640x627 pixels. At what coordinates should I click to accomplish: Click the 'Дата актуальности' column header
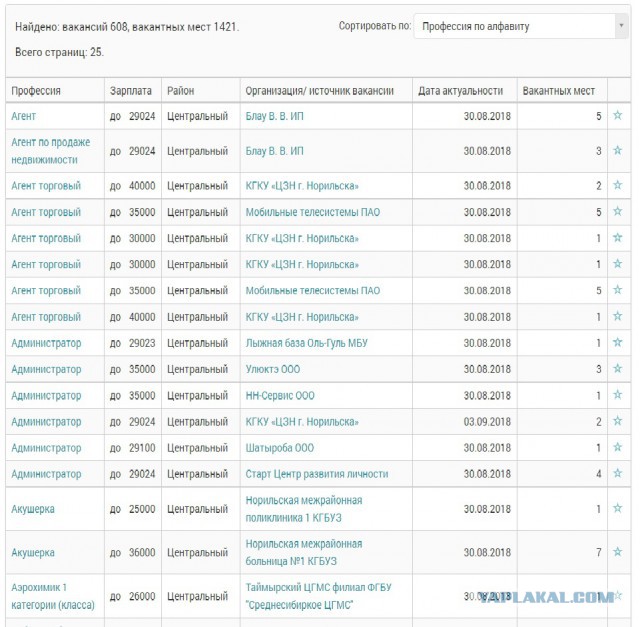460,91
